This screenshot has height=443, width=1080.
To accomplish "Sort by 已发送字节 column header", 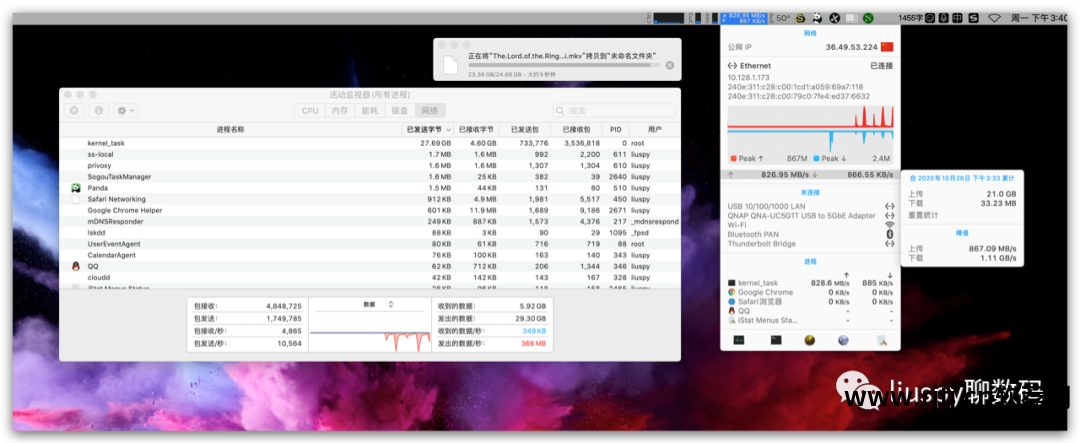I will point(429,129).
